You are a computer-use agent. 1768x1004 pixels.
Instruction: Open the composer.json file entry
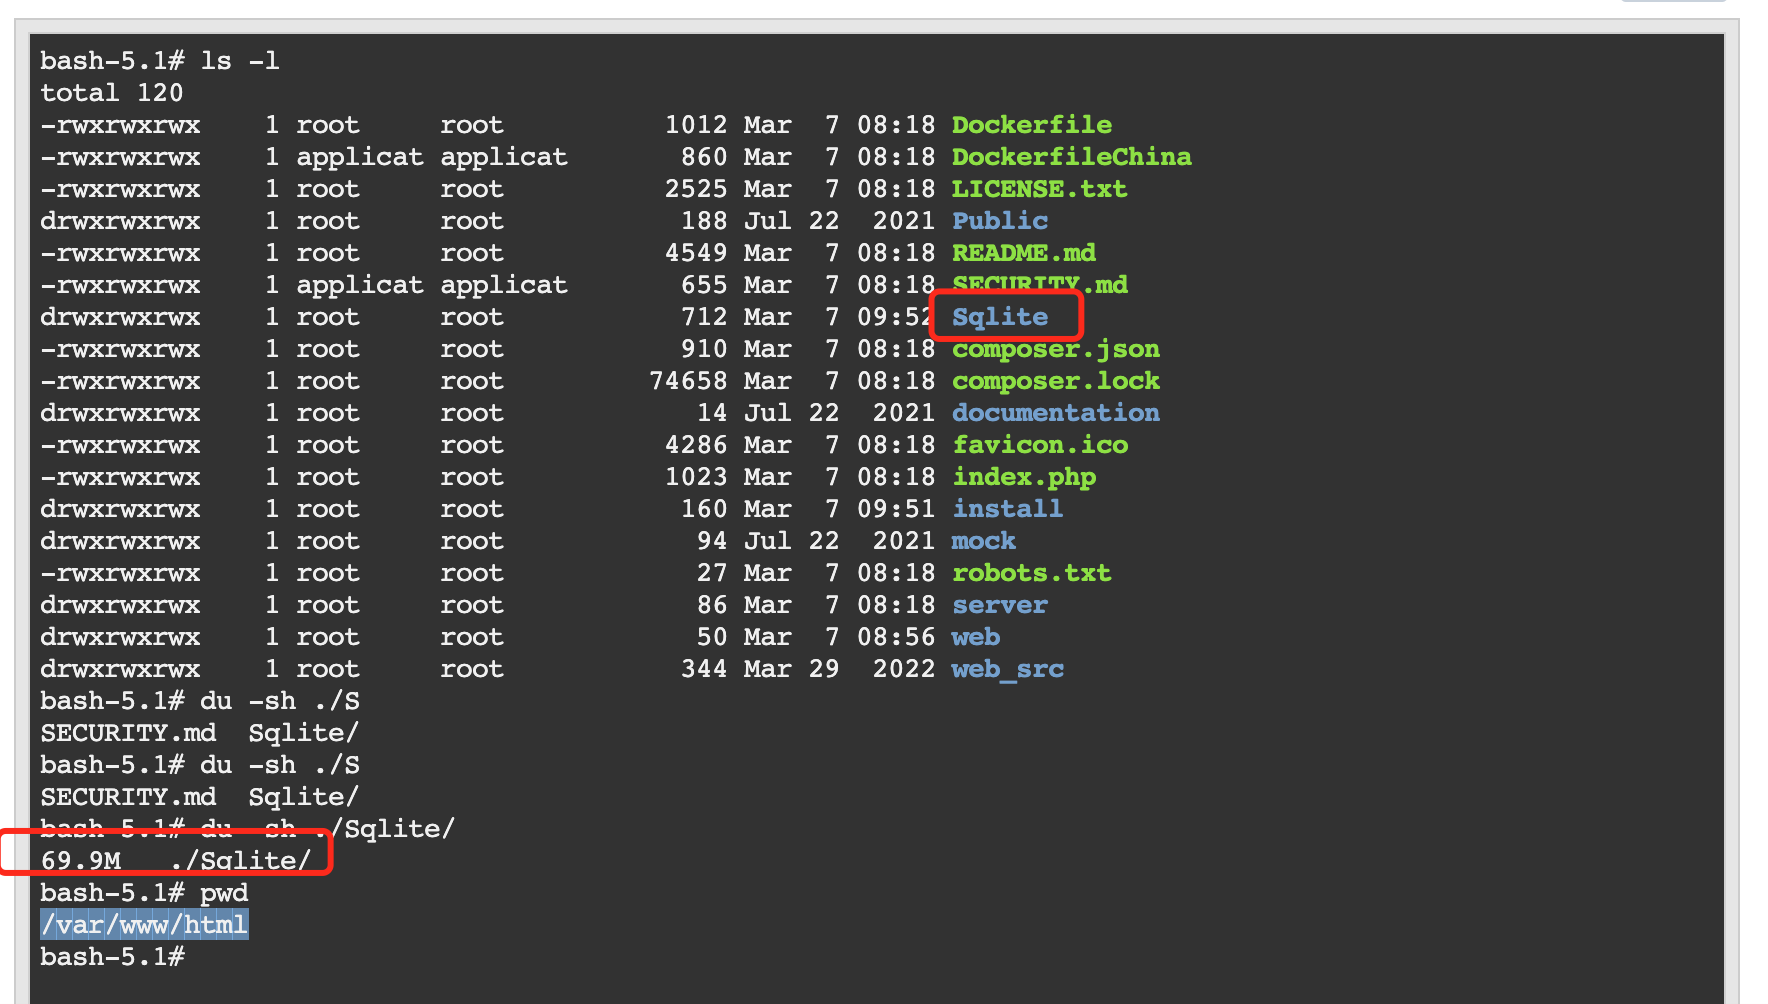tap(1056, 349)
